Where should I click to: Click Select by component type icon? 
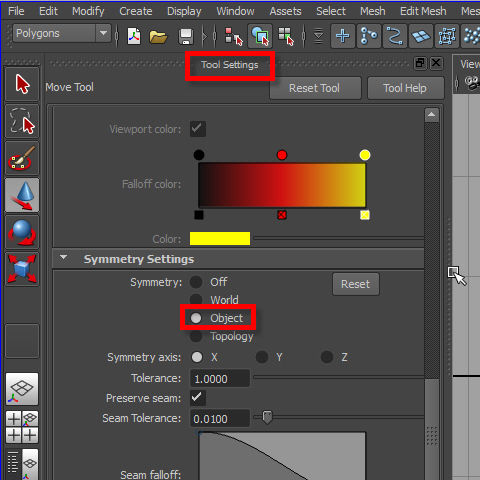coord(286,36)
